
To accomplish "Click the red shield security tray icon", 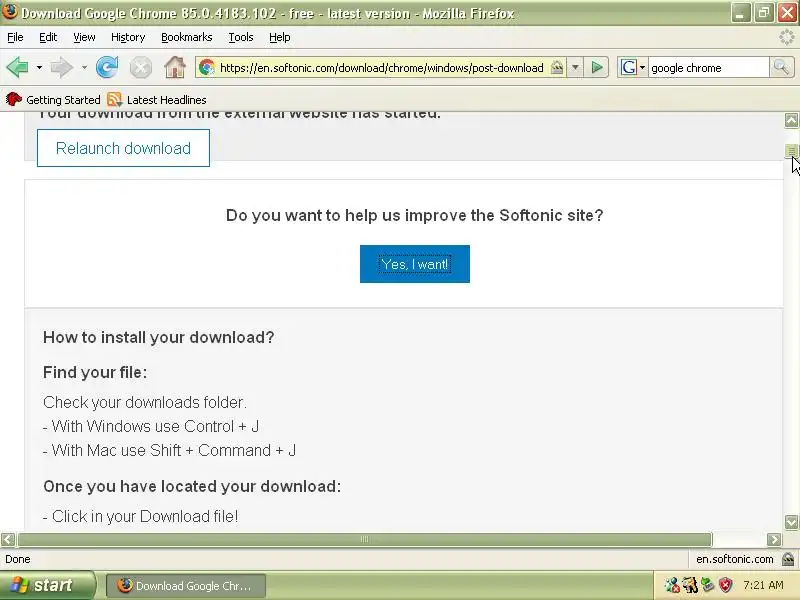I will 725,585.
